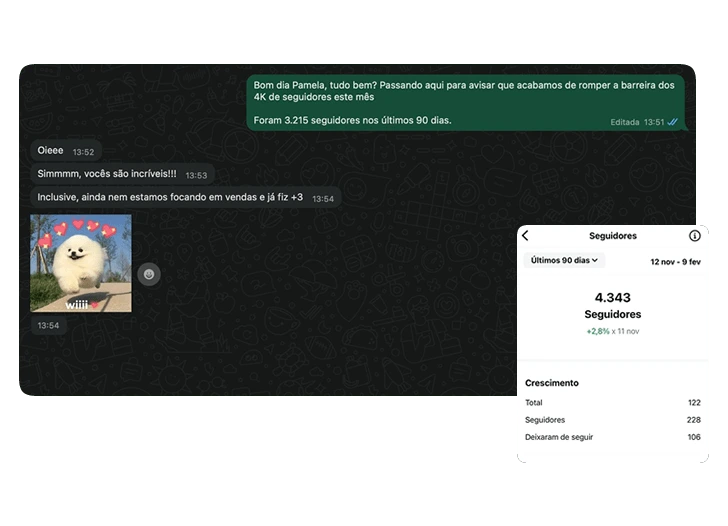Click the Seguidores header title
Viewport: 728px width, 526px height.
click(x=612, y=236)
